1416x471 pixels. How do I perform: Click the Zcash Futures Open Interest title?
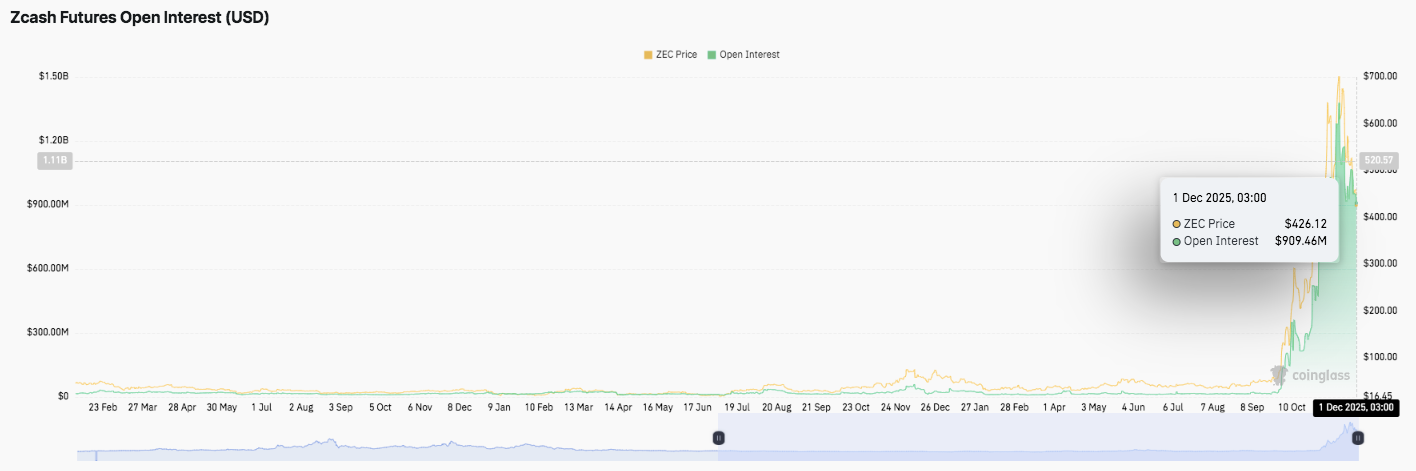139,18
